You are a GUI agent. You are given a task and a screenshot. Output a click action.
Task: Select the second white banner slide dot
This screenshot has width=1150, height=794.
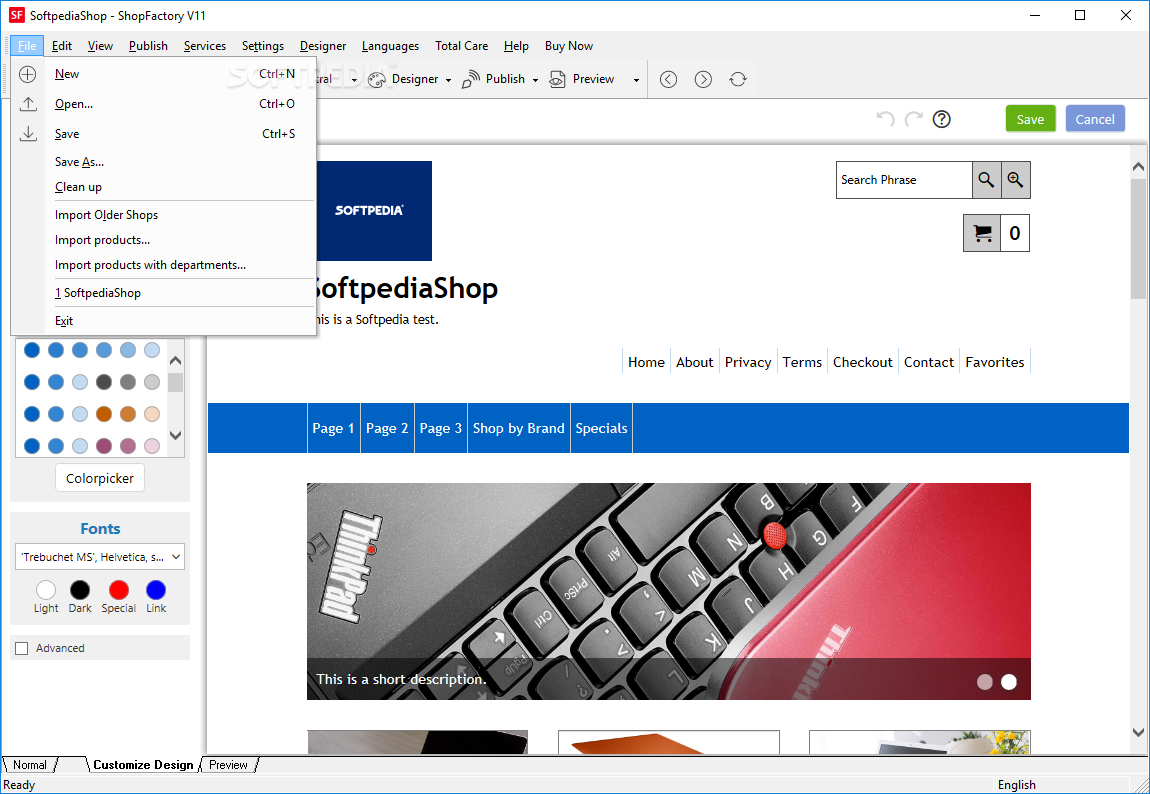pos(1009,682)
